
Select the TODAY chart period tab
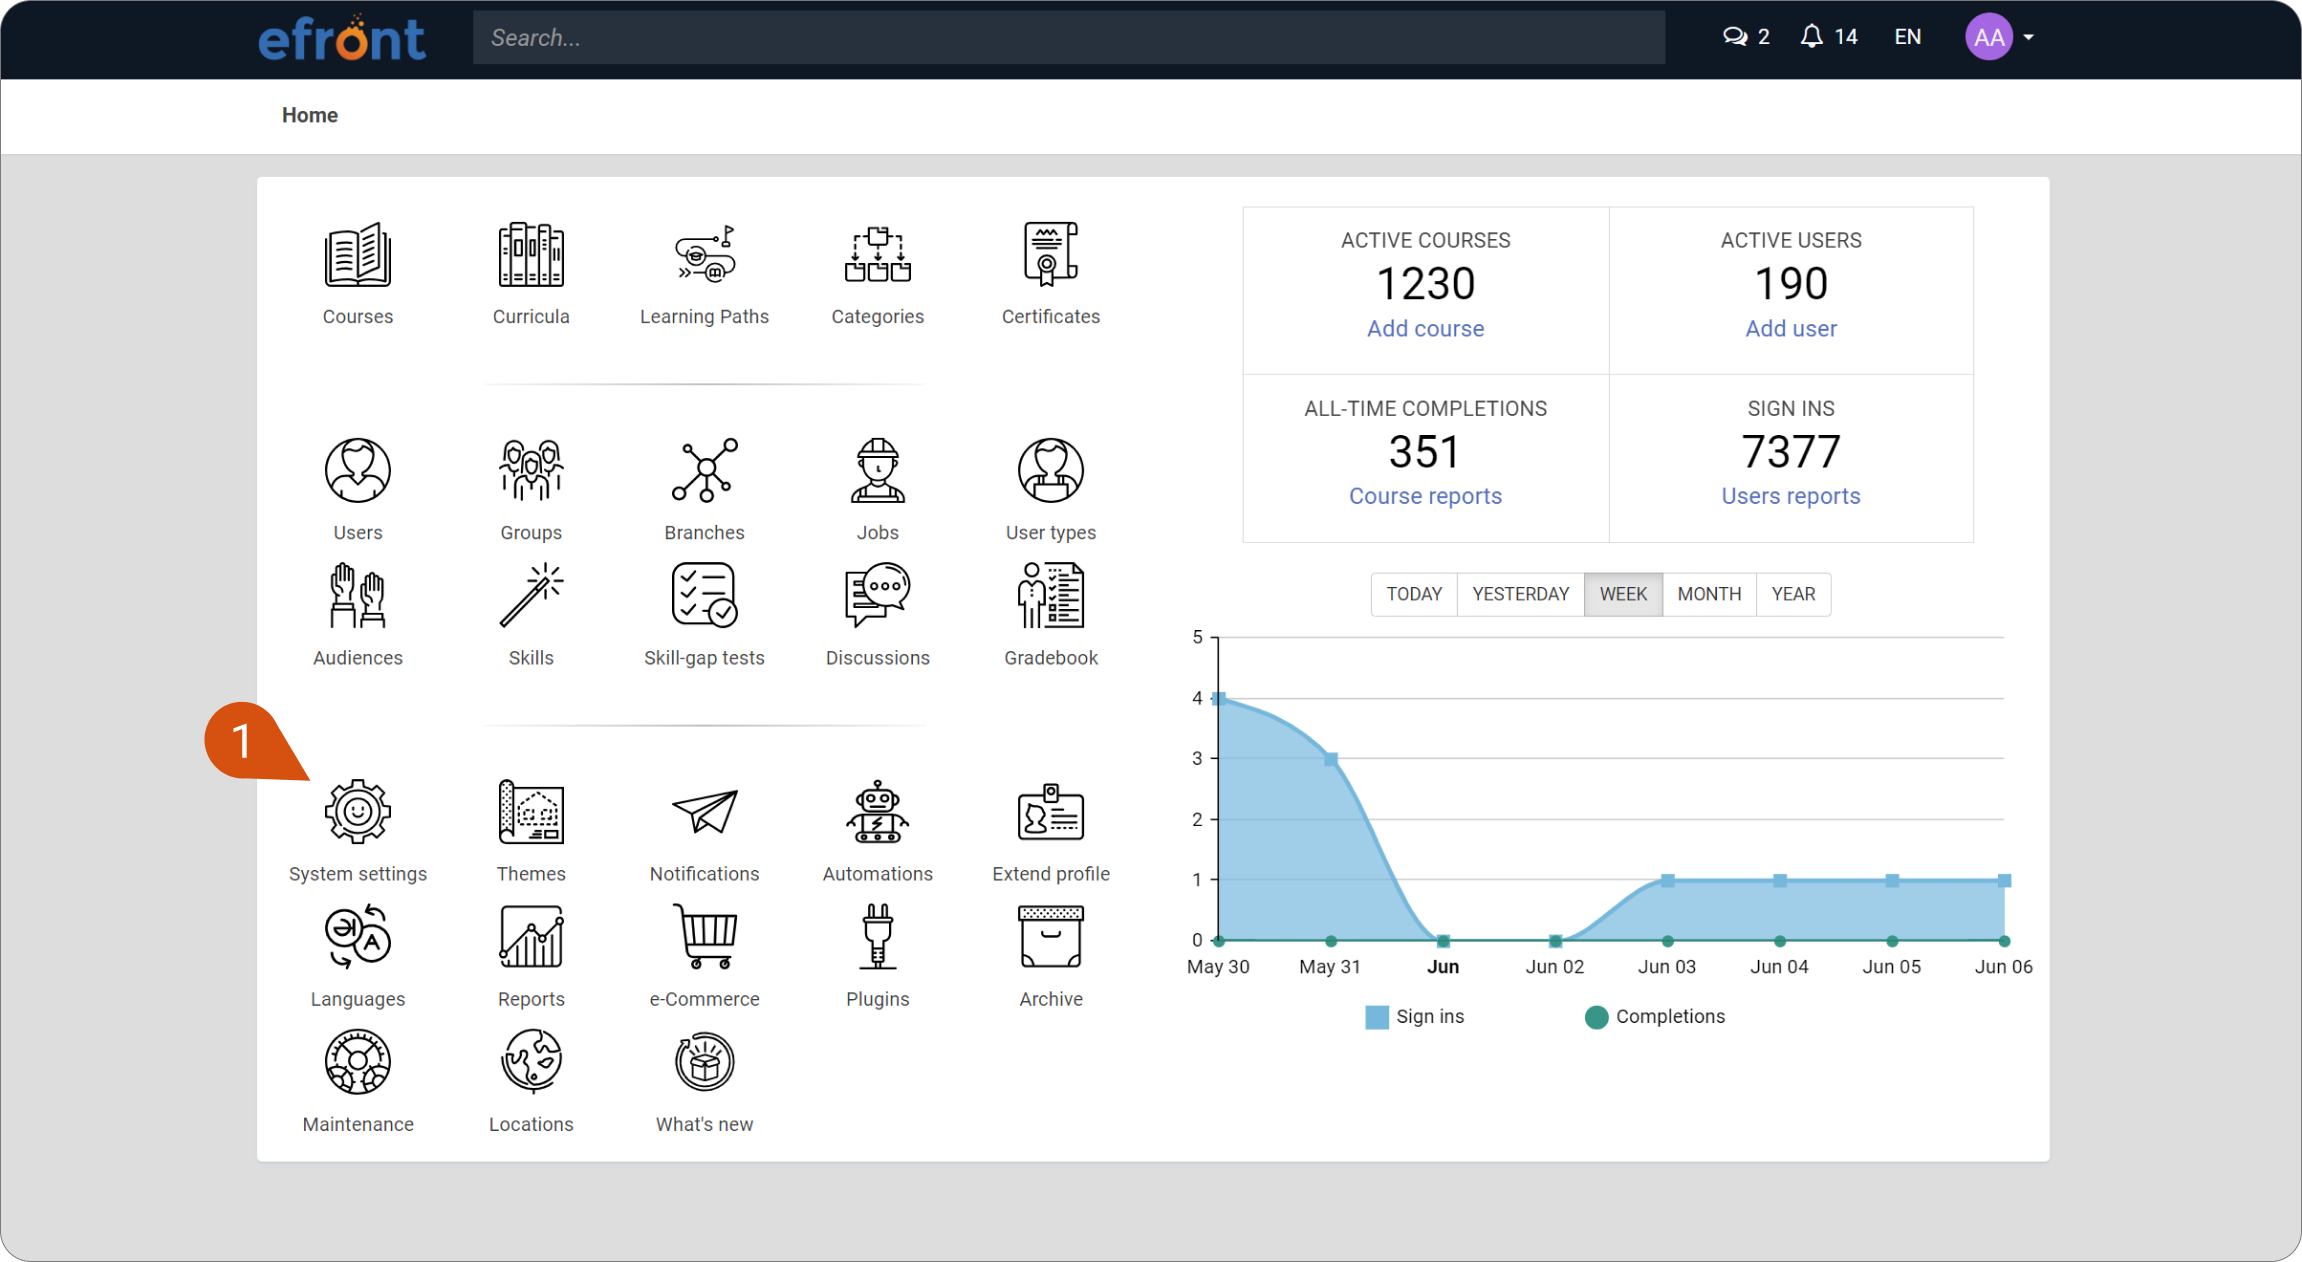(x=1414, y=594)
